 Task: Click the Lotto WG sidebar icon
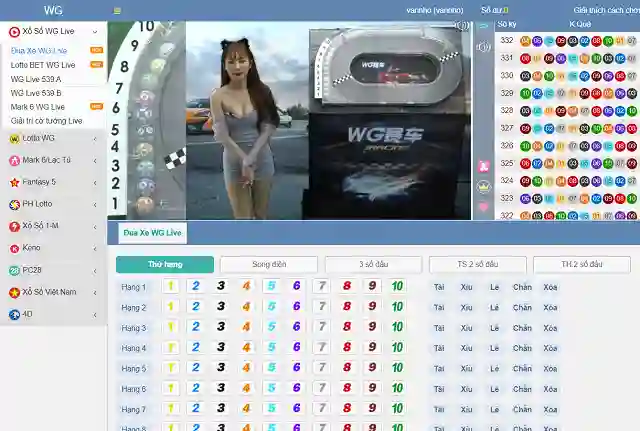tap(15, 139)
